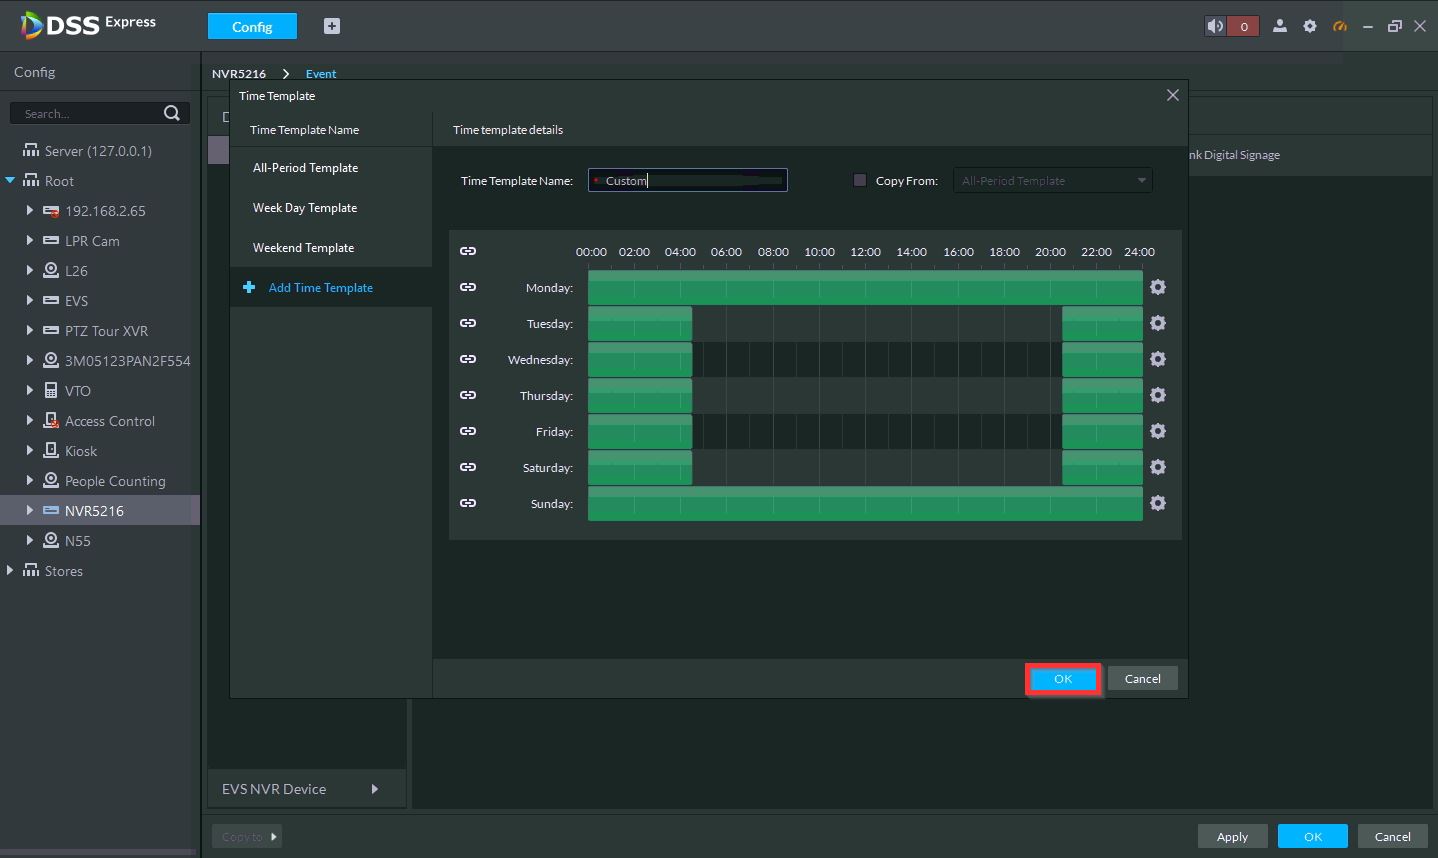Click Add Time Template link
Viewport: 1438px width, 858px height.
click(x=320, y=288)
